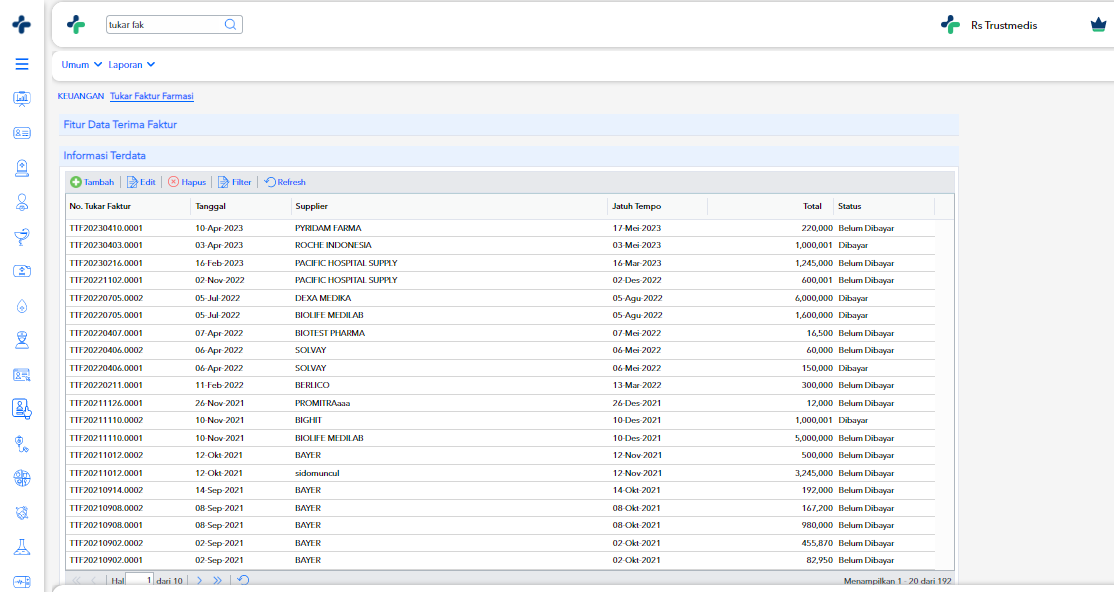This screenshot has height=592, width=1114.
Task: Click the 17-Mei-2023 due date cell
Action: pyautogui.click(x=658, y=228)
